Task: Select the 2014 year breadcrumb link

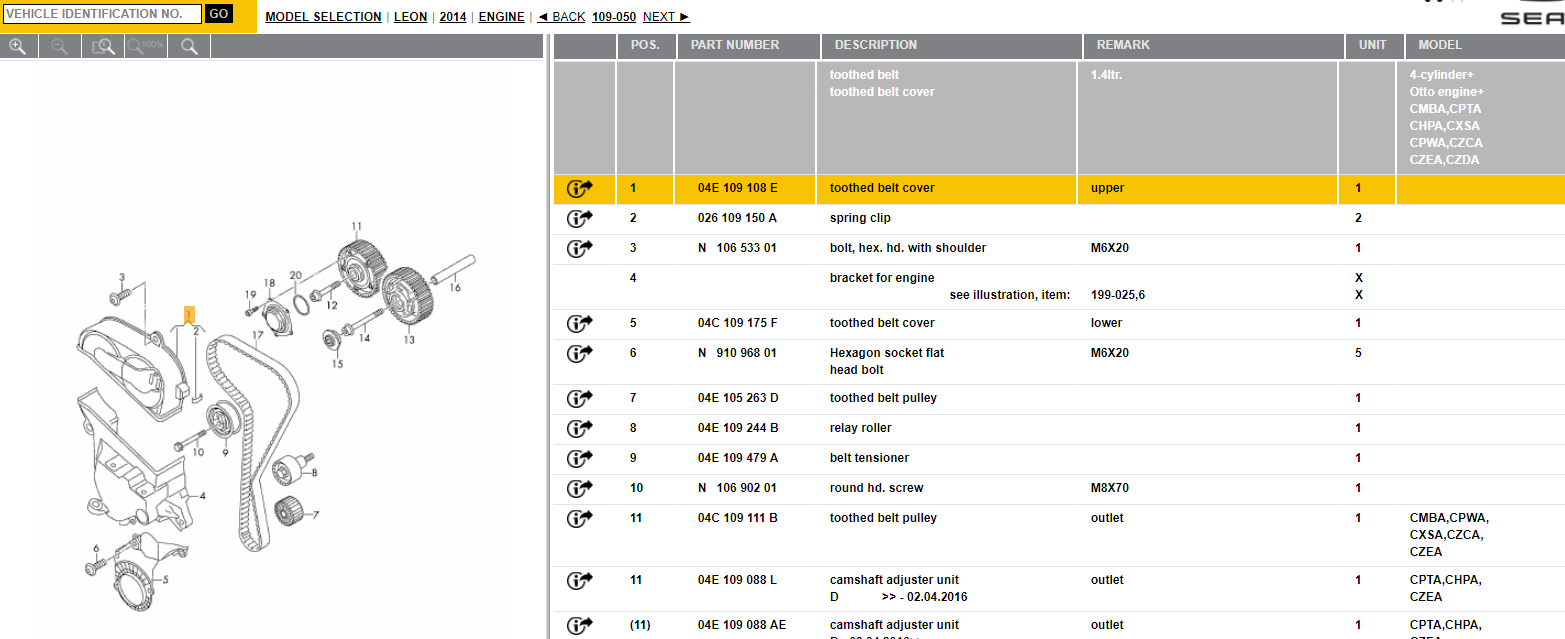Action: pos(453,17)
